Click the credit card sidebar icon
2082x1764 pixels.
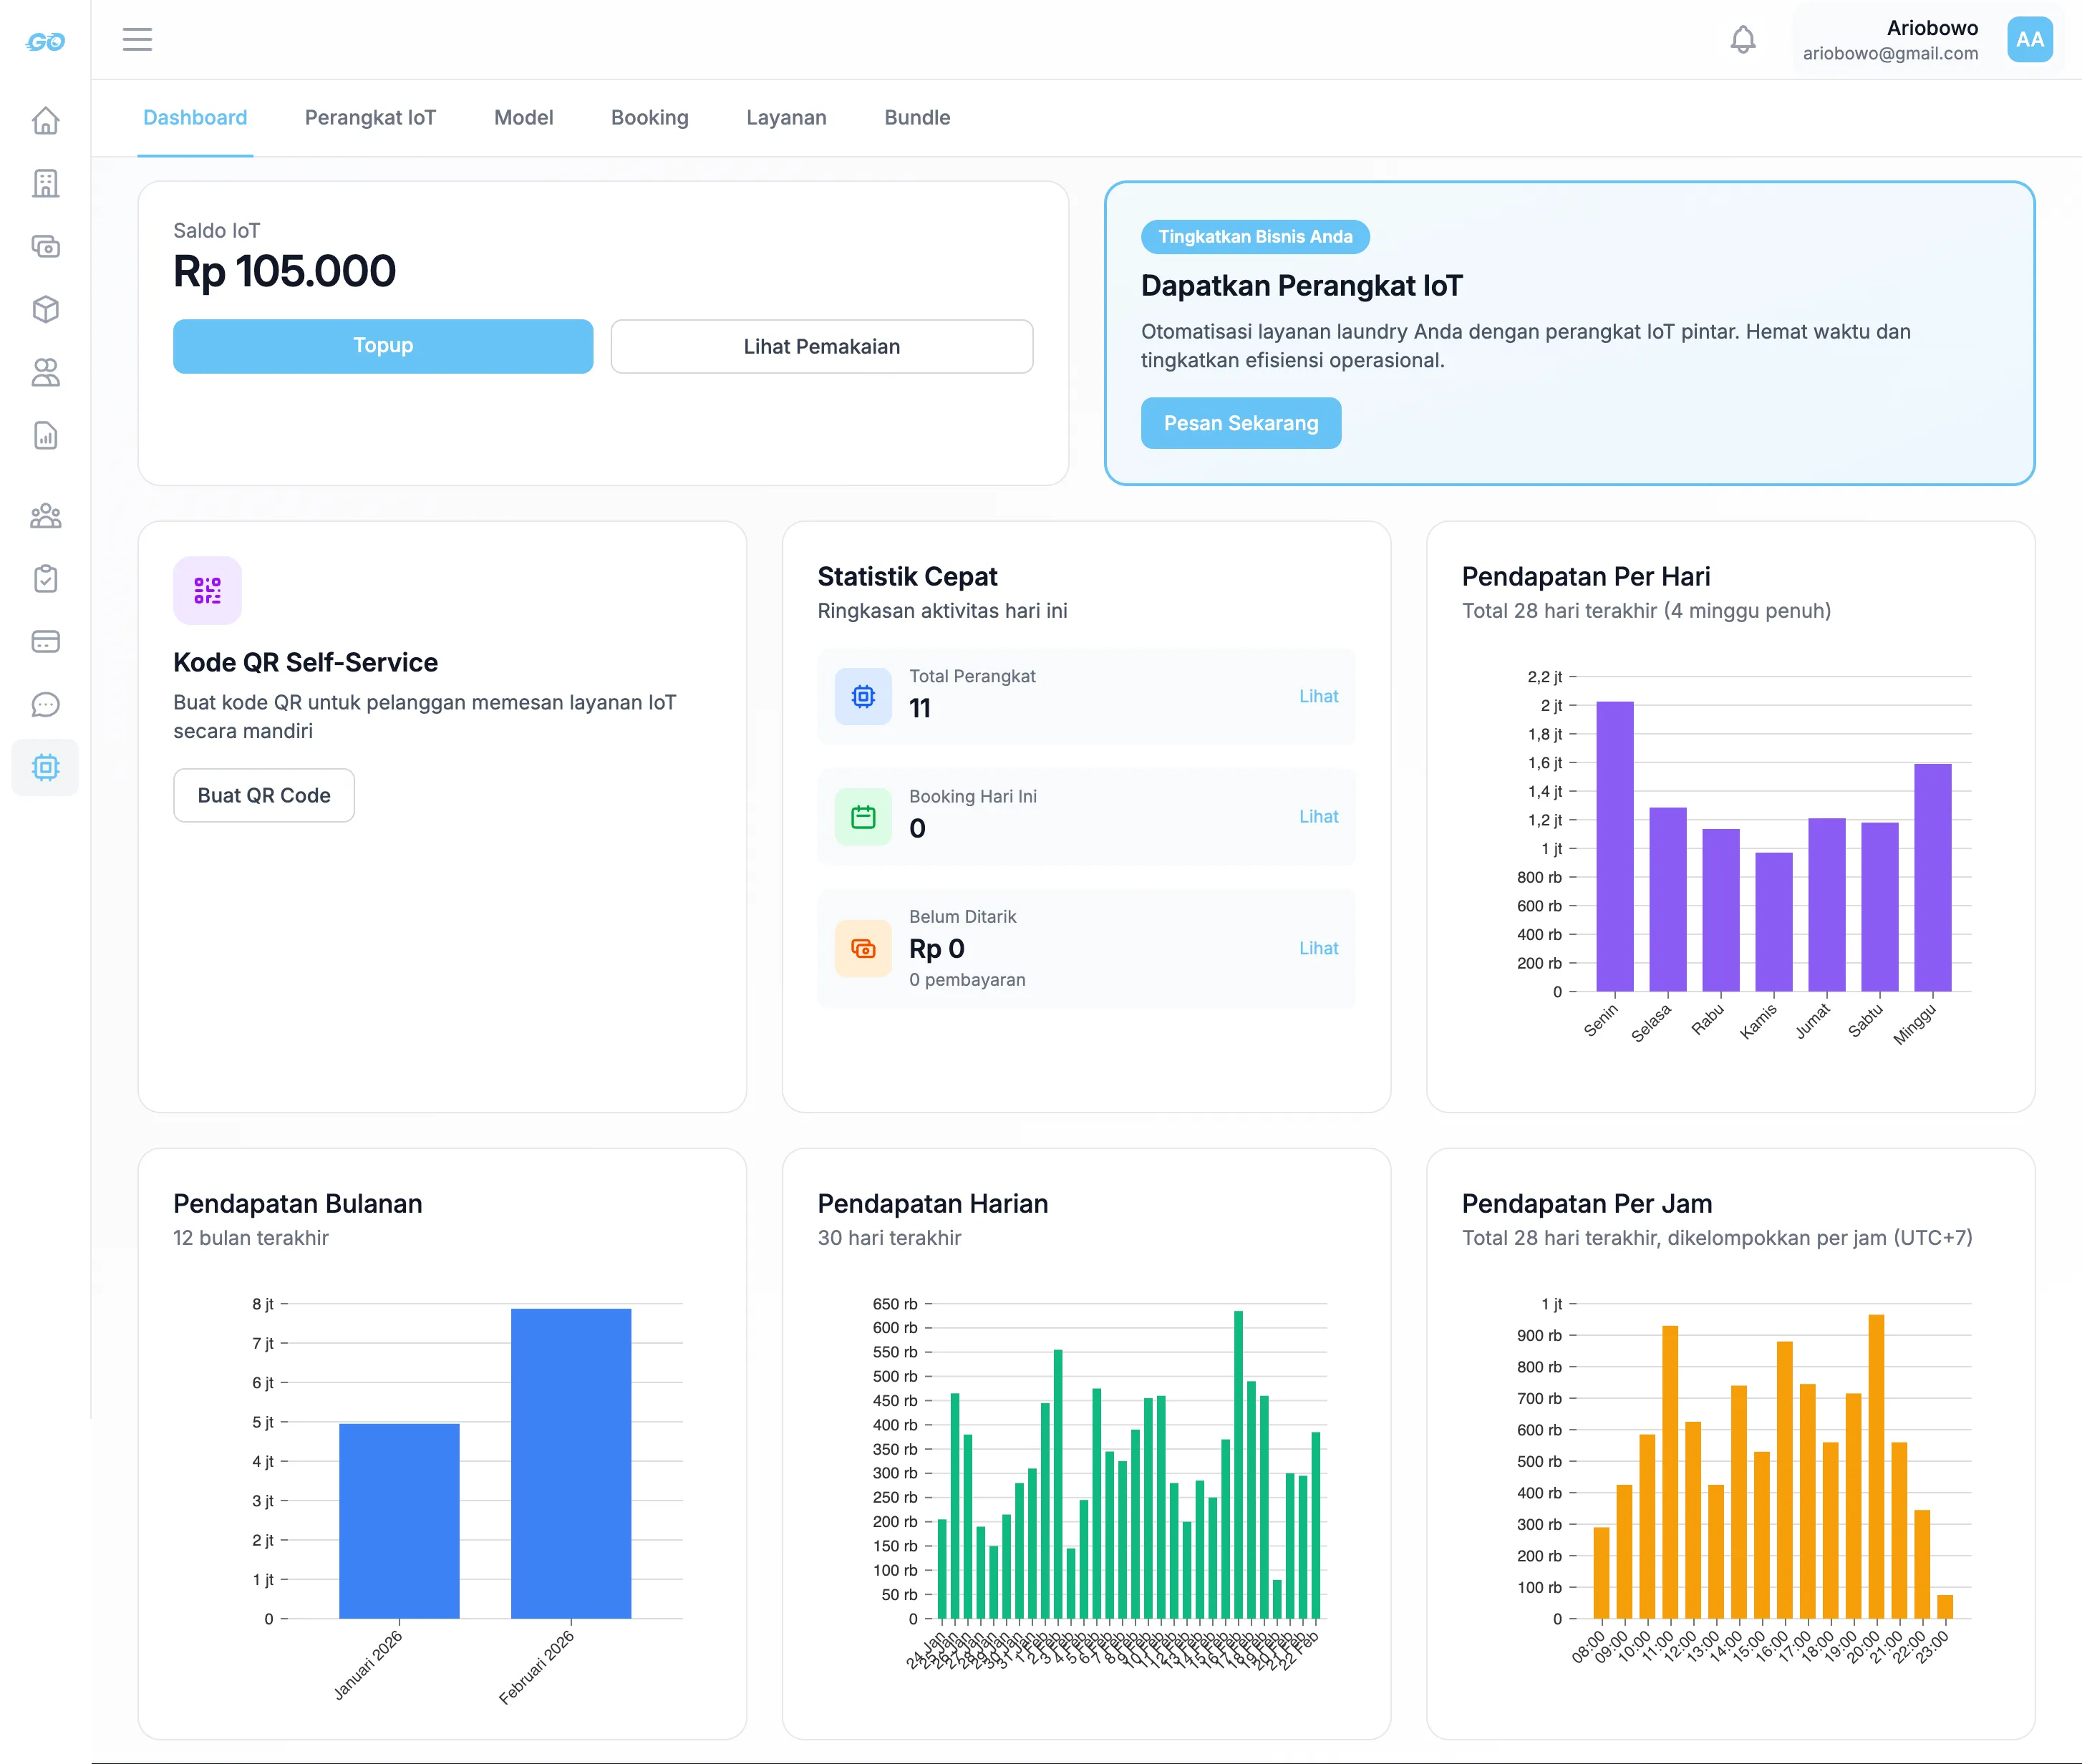click(x=46, y=642)
